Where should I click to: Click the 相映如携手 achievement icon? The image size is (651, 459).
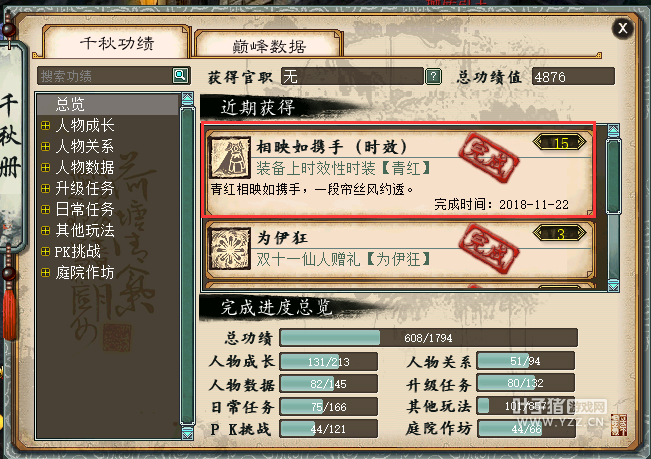(230, 158)
